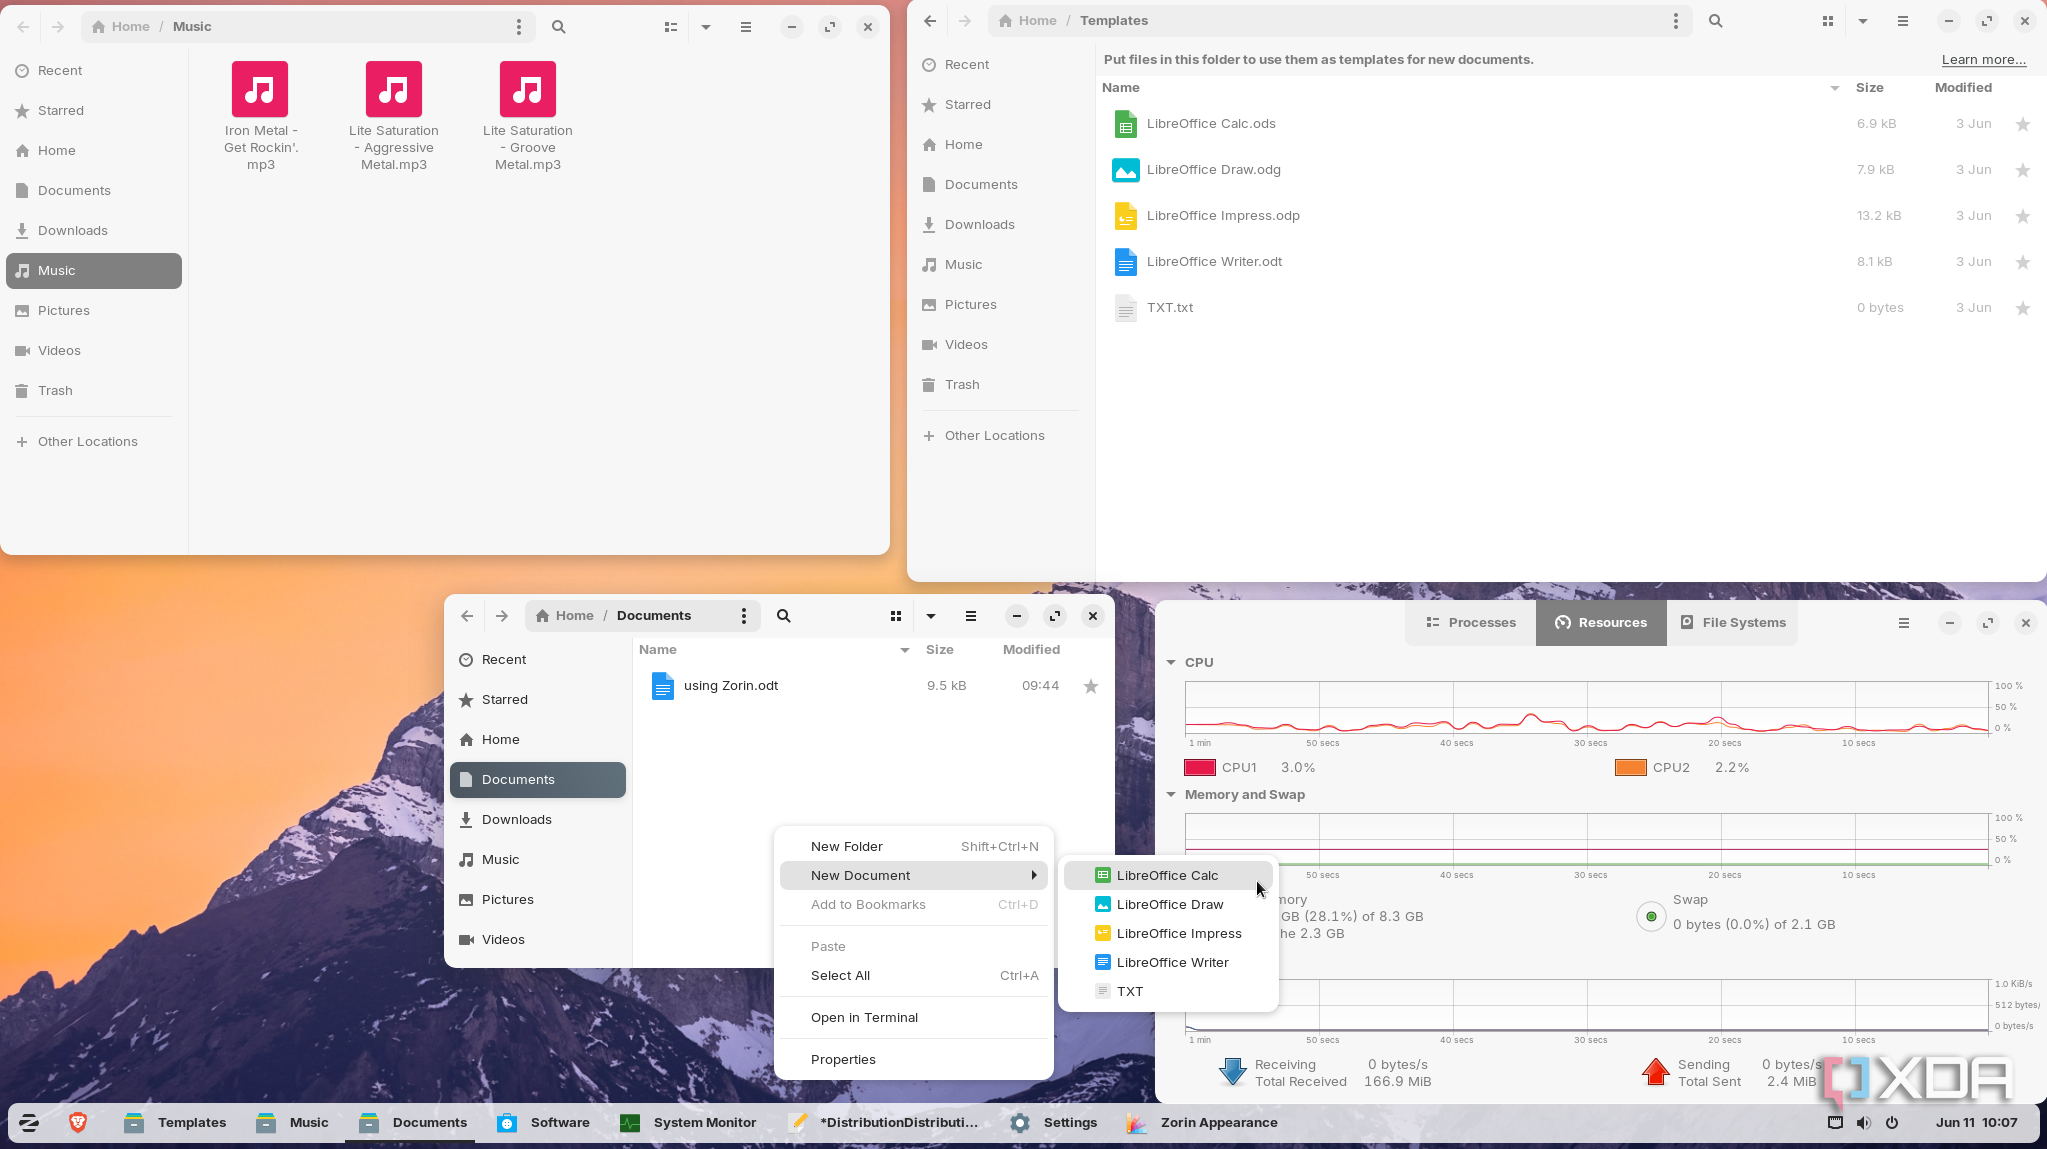
Task: Open Recent in Documents window sidebar
Action: 538,660
